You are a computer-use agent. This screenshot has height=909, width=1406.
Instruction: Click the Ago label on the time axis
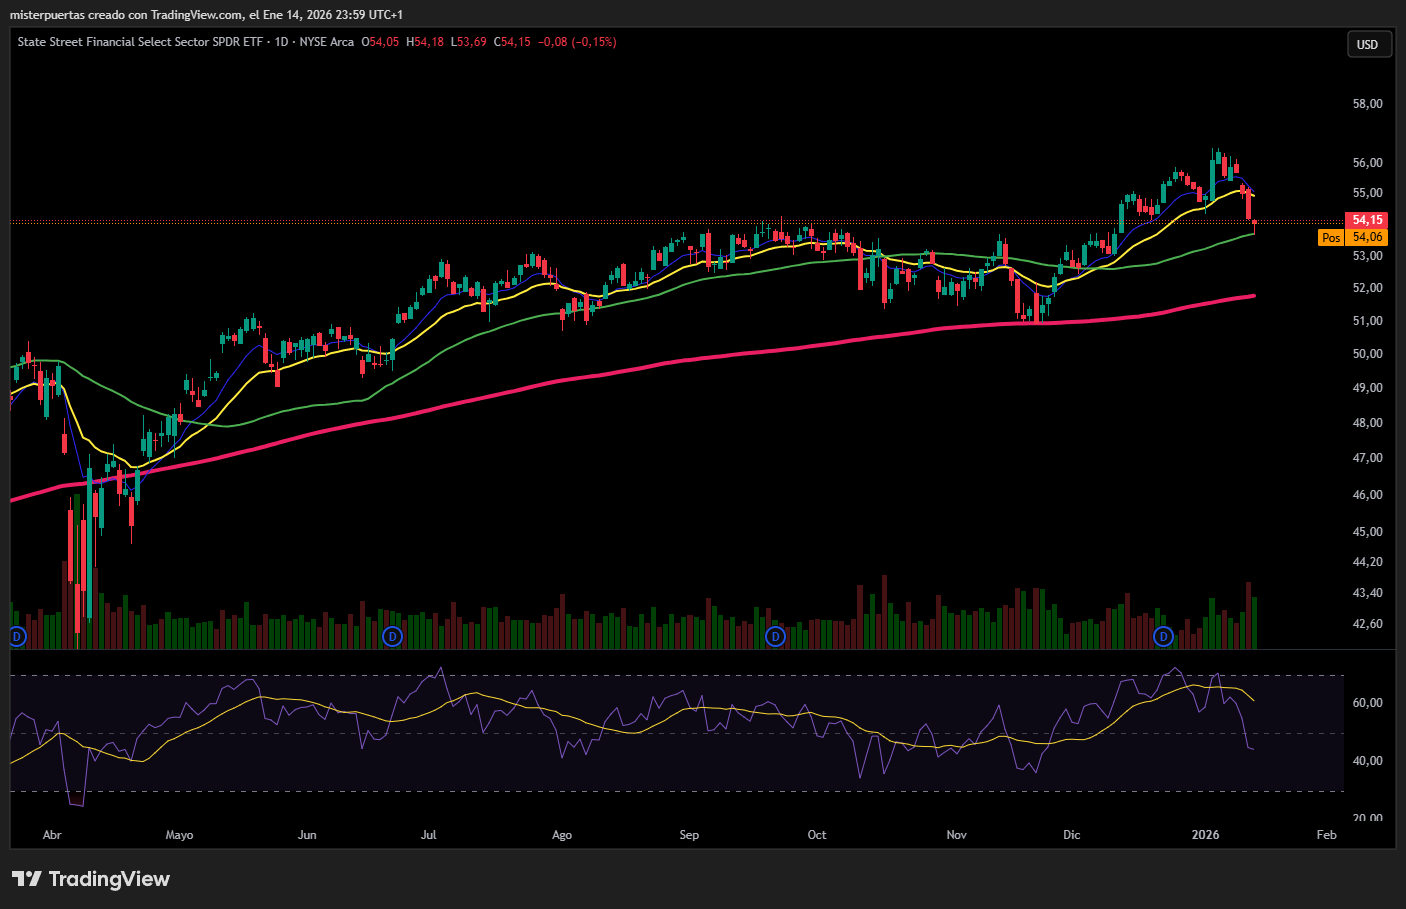[562, 835]
